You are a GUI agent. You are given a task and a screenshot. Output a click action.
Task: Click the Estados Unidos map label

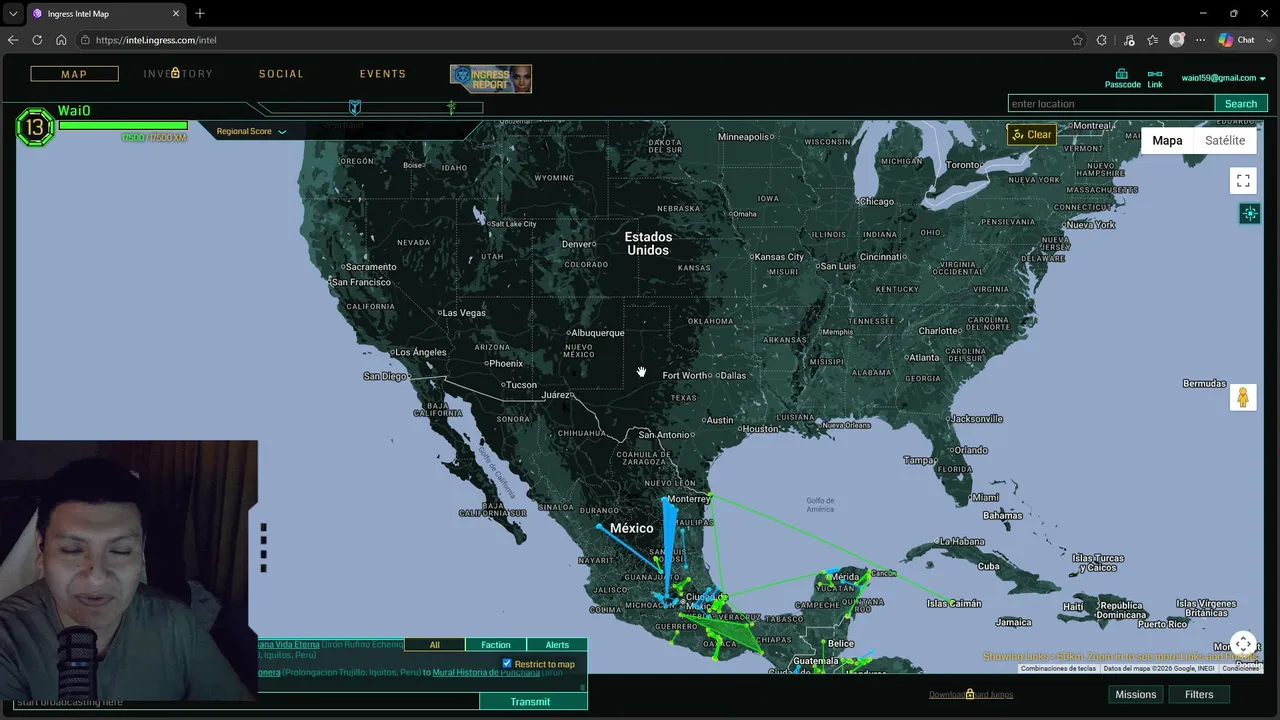[648, 243]
